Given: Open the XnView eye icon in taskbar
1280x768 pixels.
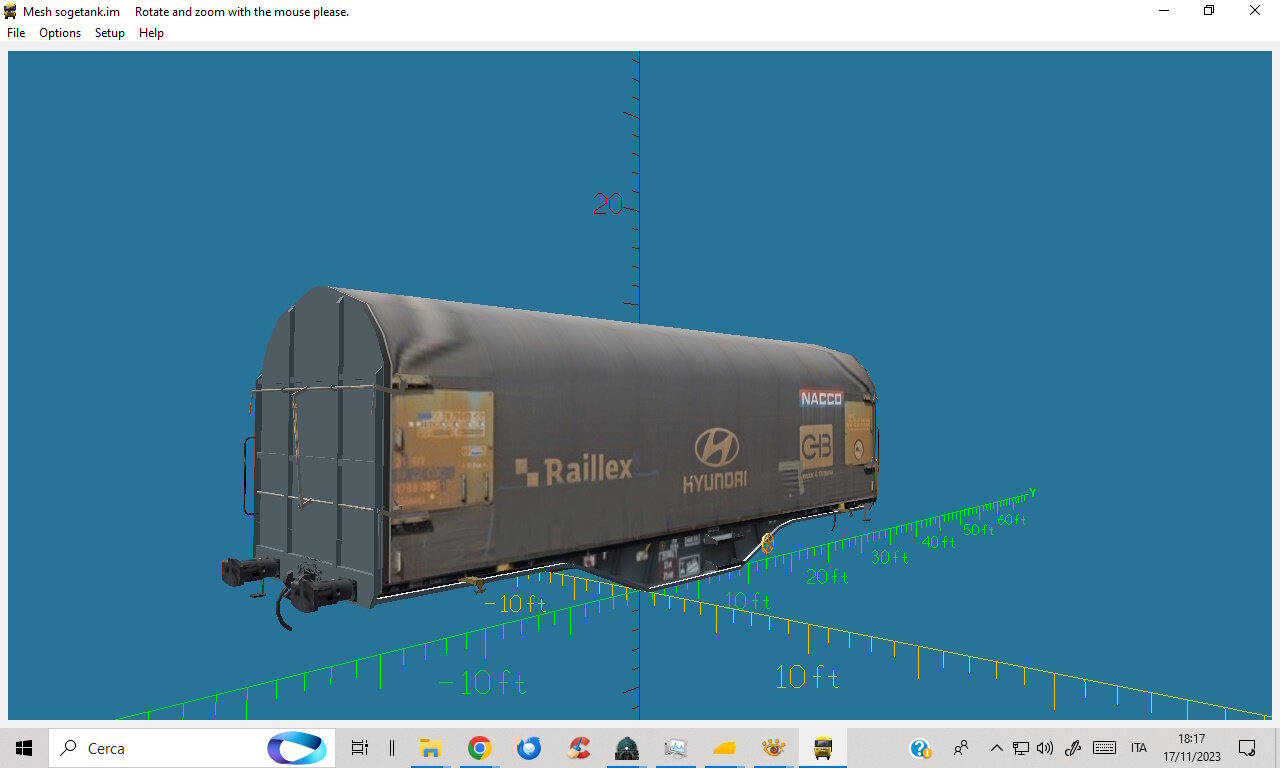Looking at the screenshot, I should coord(774,748).
